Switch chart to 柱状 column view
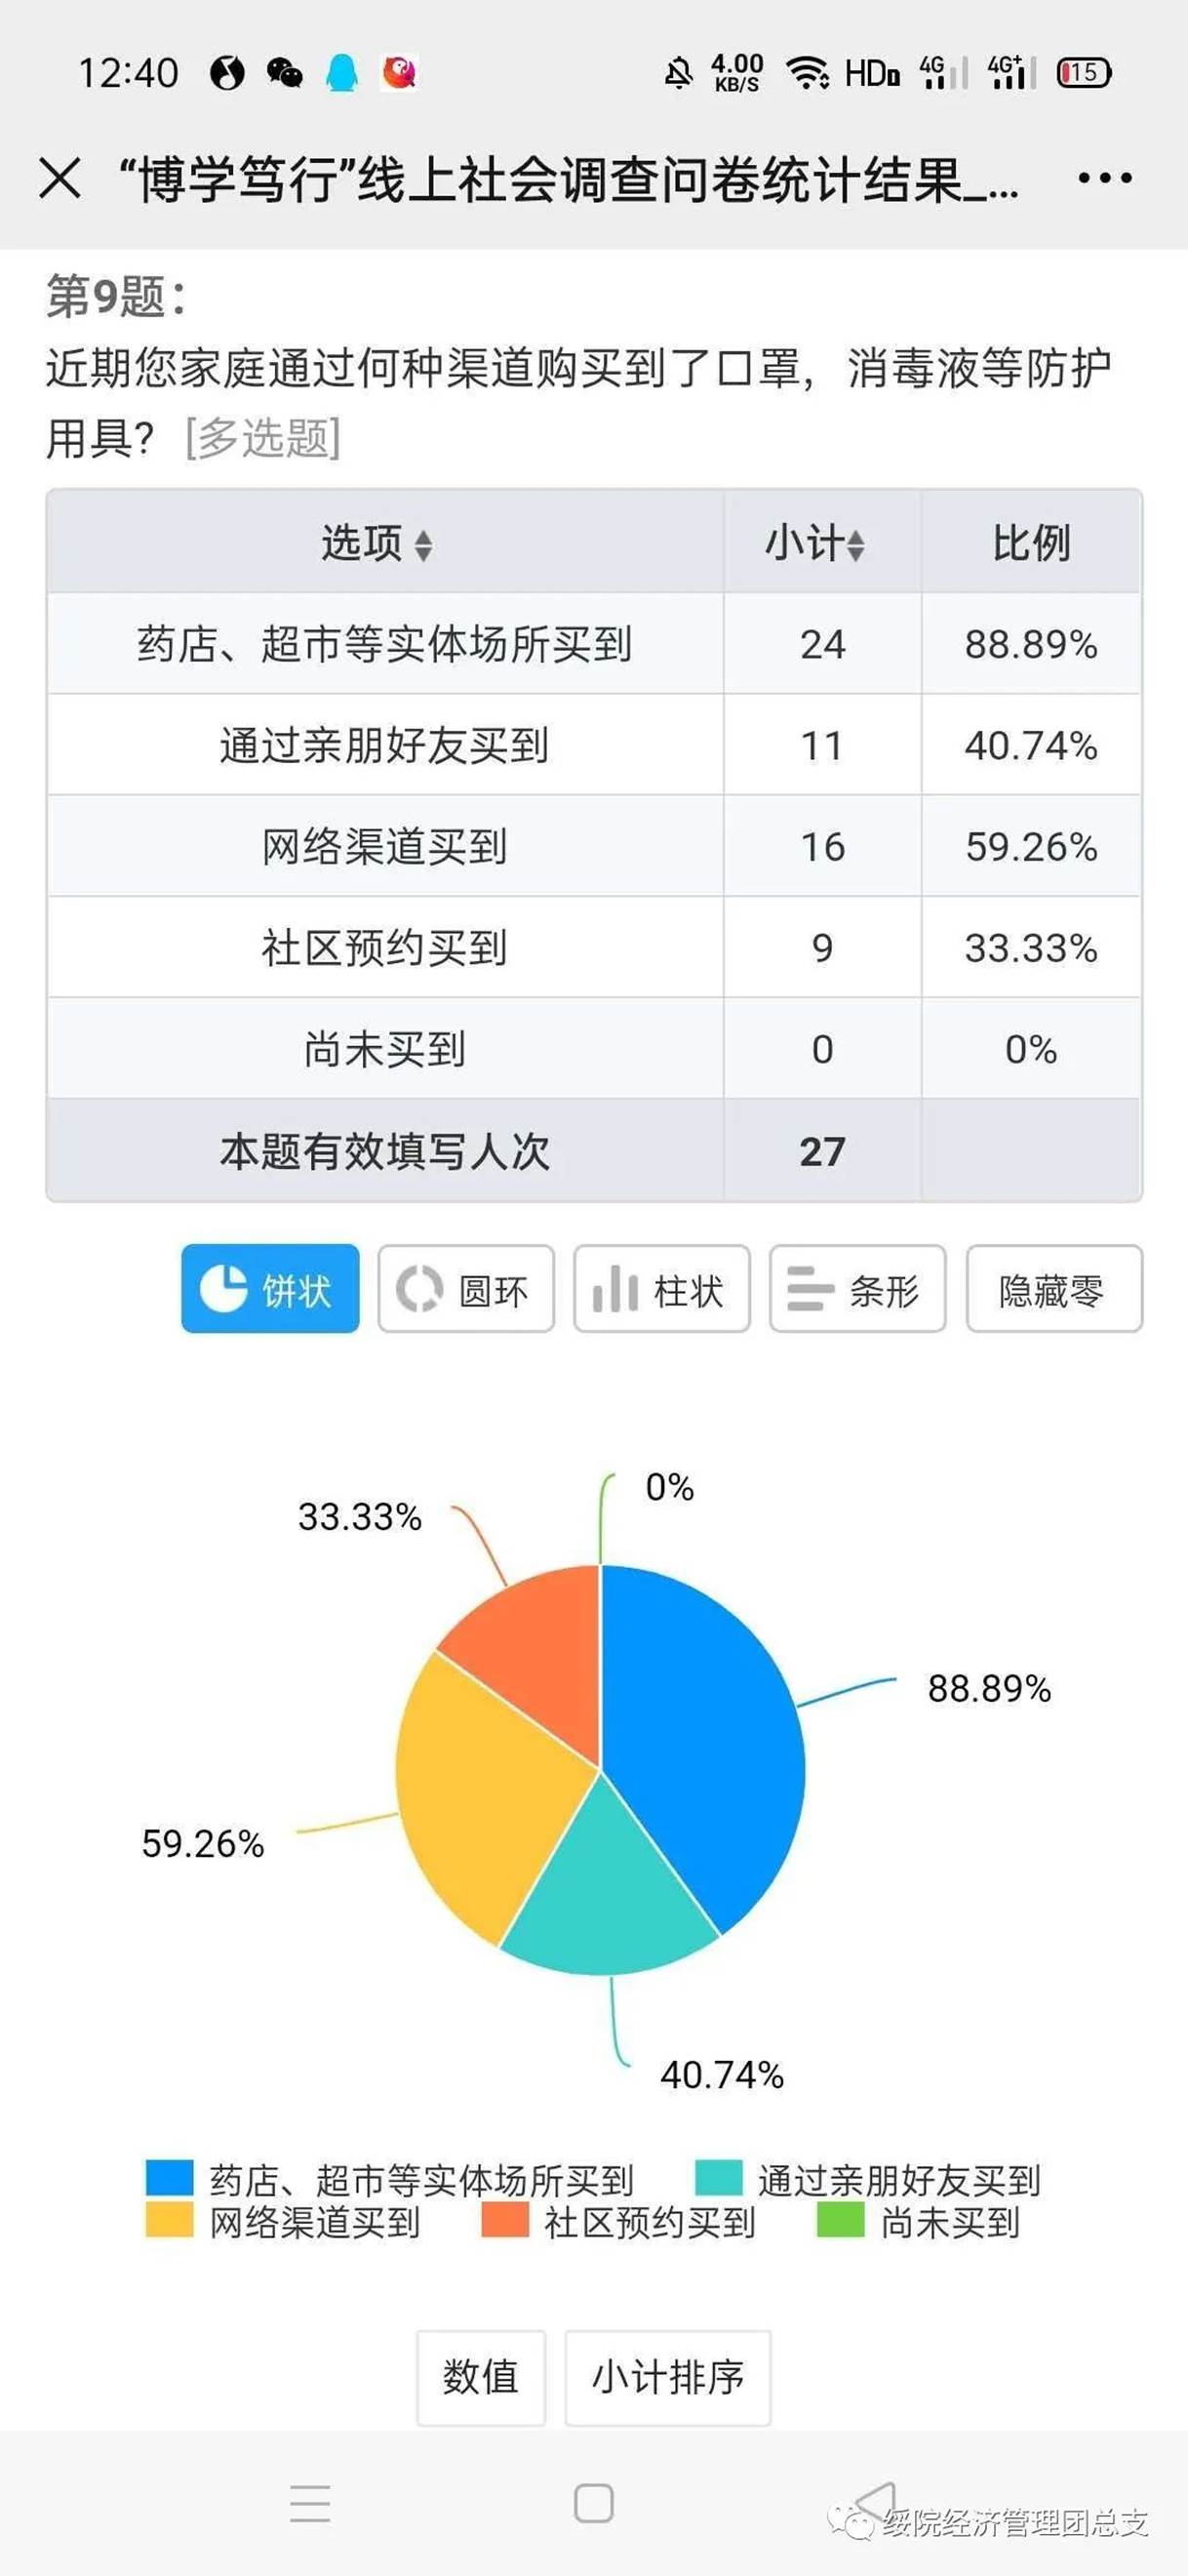1188x2576 pixels. coord(662,1289)
